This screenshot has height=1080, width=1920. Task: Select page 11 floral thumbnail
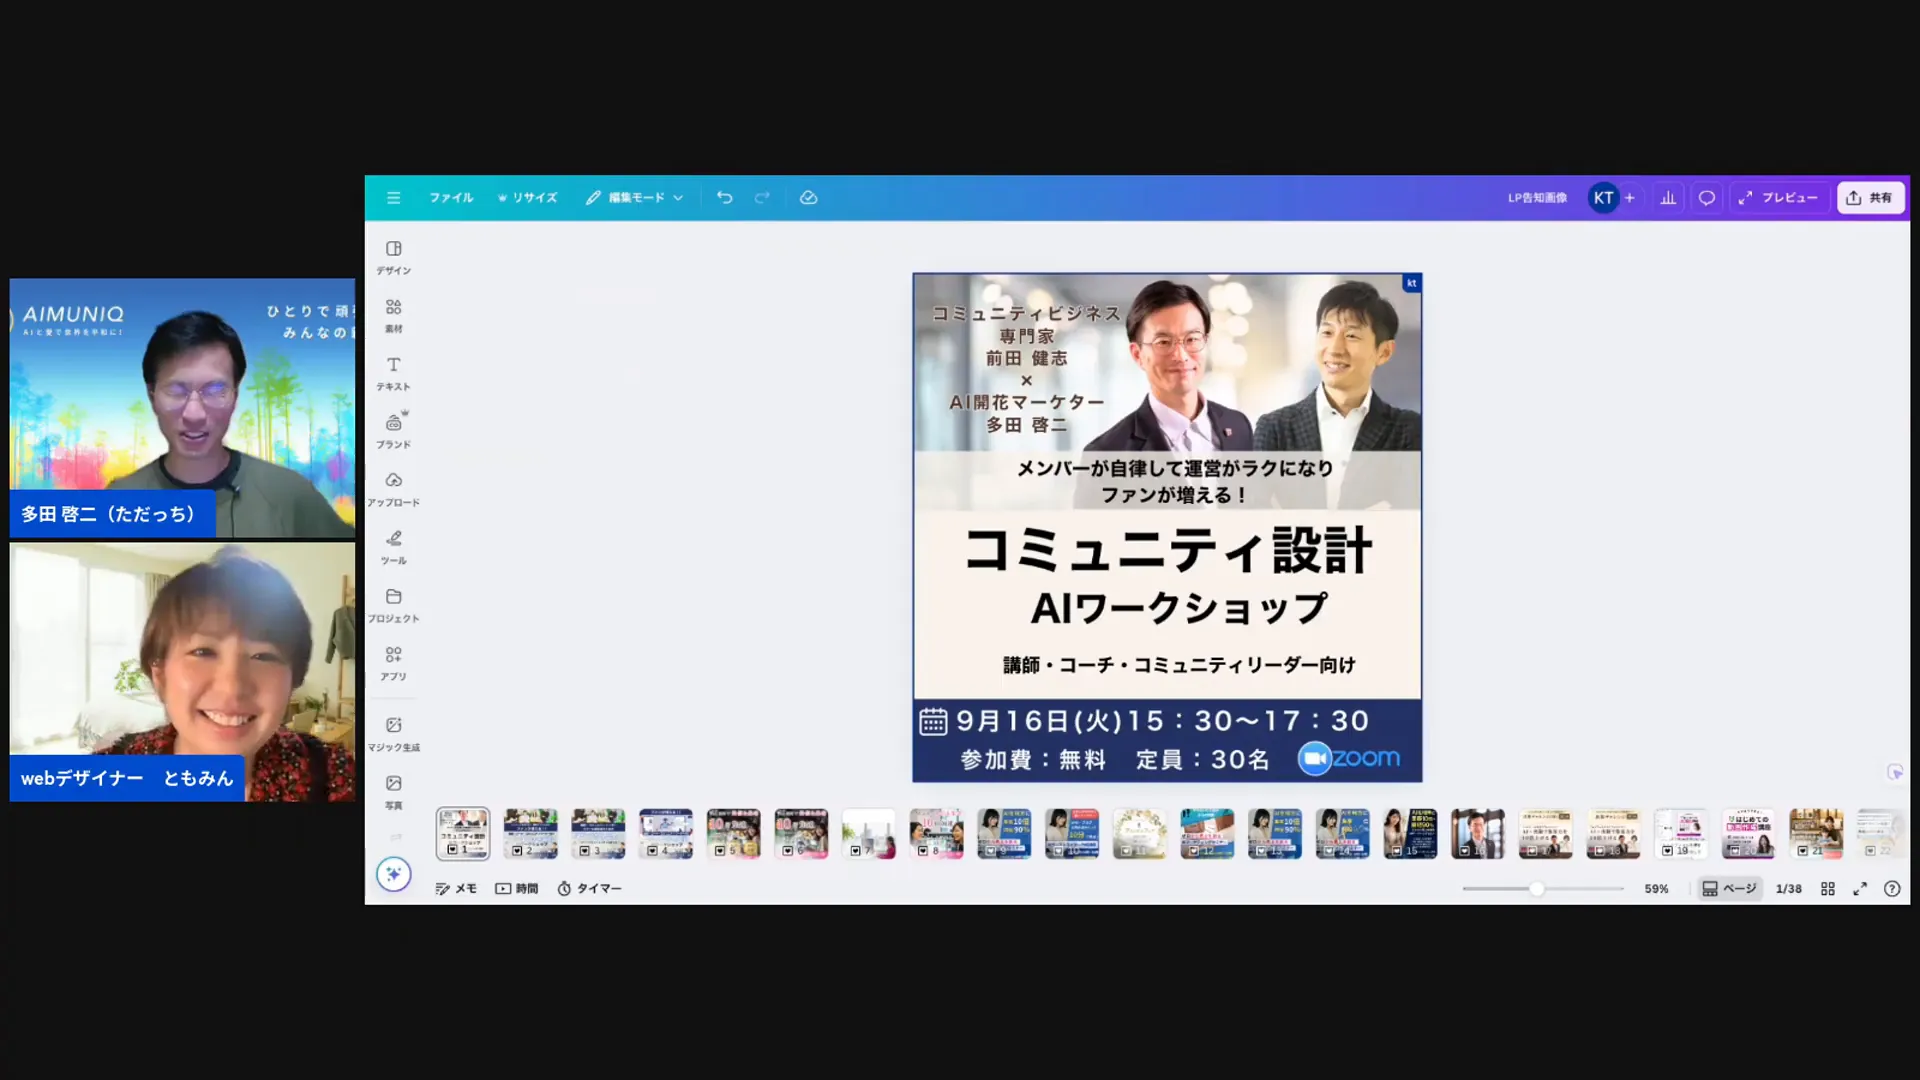tap(1140, 834)
